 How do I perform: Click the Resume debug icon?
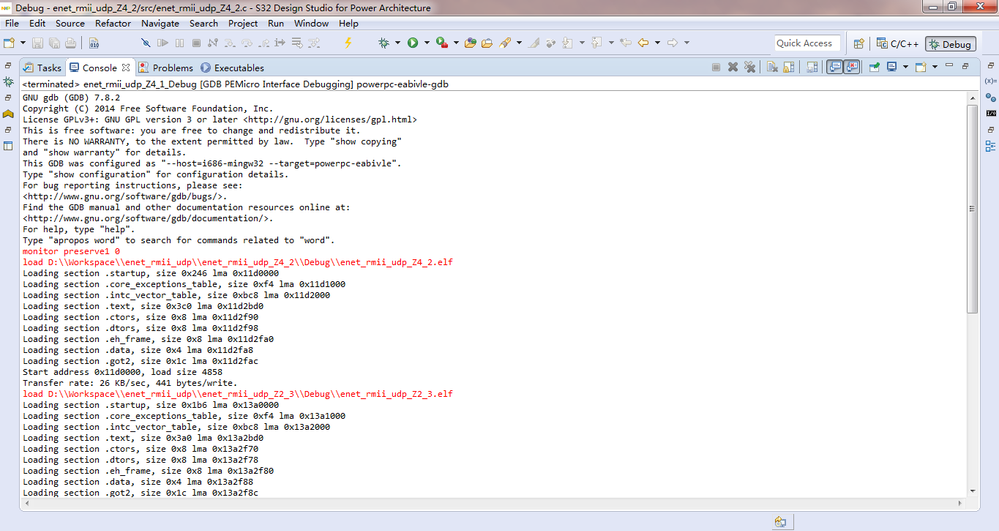(x=163, y=43)
